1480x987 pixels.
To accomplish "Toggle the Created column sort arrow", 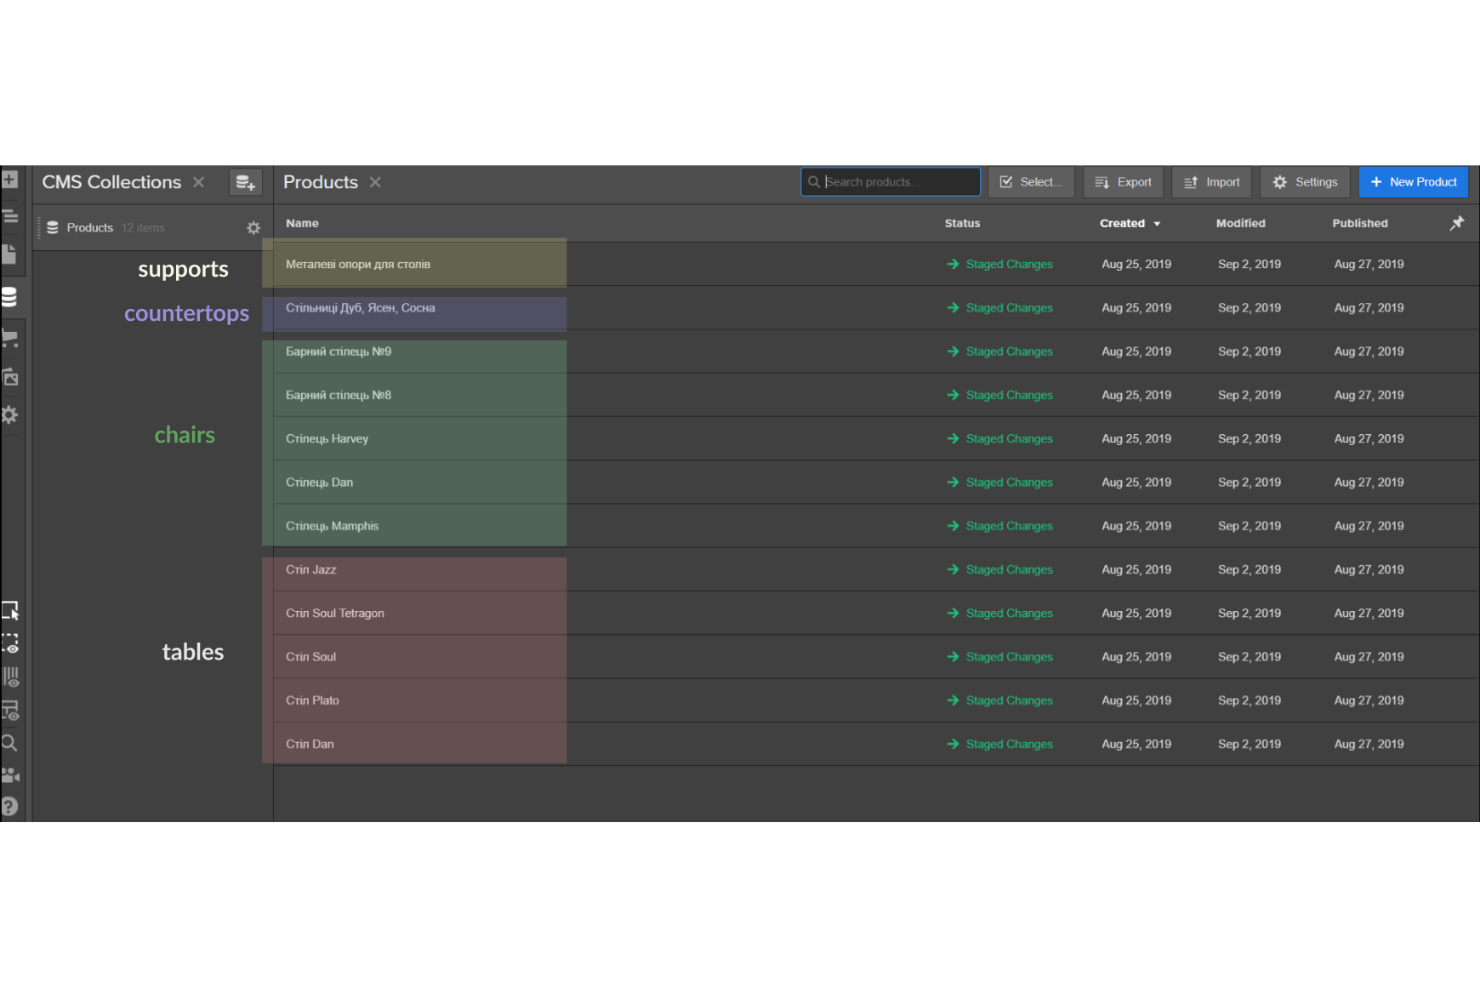I will (1157, 223).
